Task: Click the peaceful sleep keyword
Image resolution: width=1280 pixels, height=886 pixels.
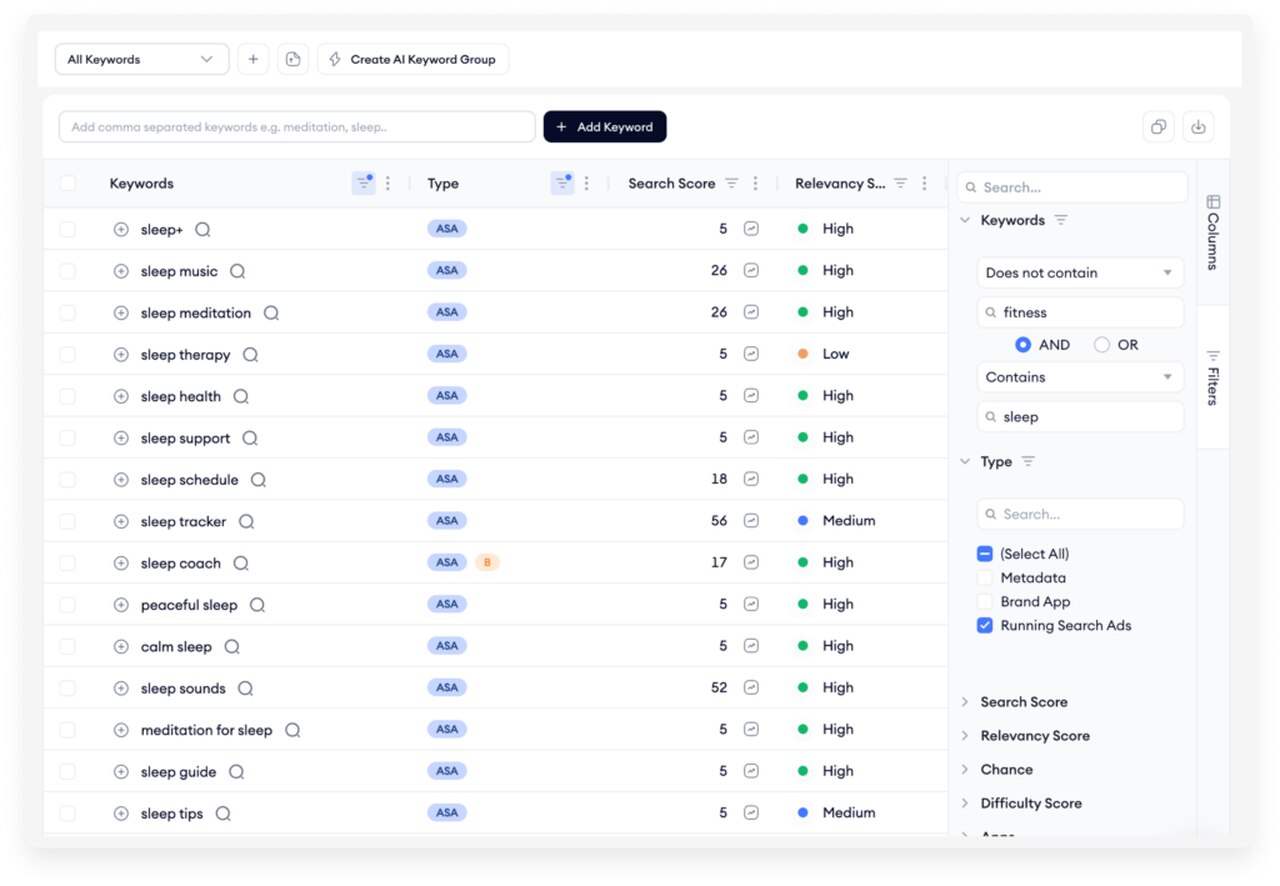Action: pos(189,604)
